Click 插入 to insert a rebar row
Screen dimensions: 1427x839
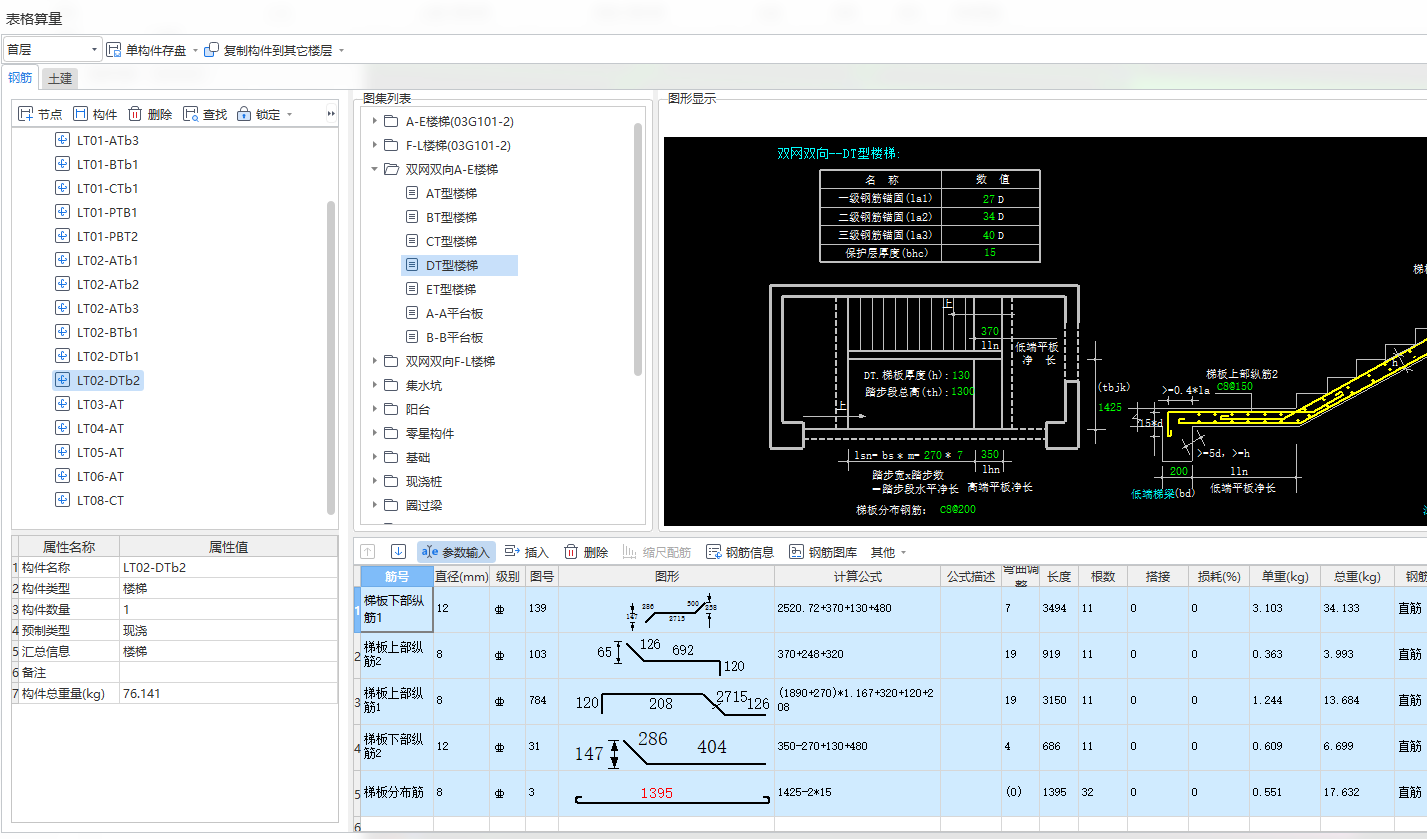(527, 552)
